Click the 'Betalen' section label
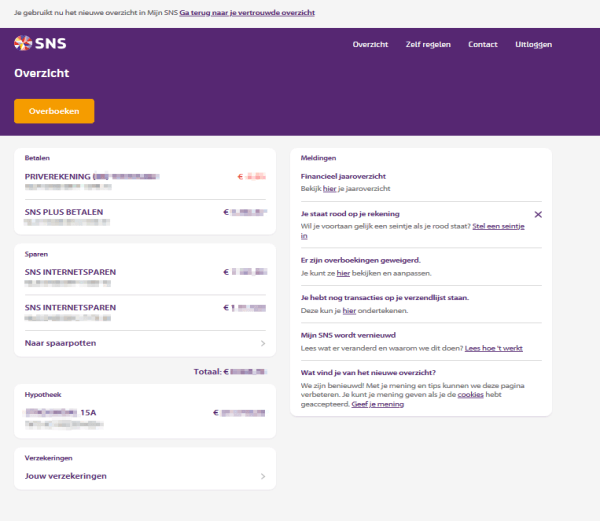Viewport: 600px width, 521px height. point(37,158)
